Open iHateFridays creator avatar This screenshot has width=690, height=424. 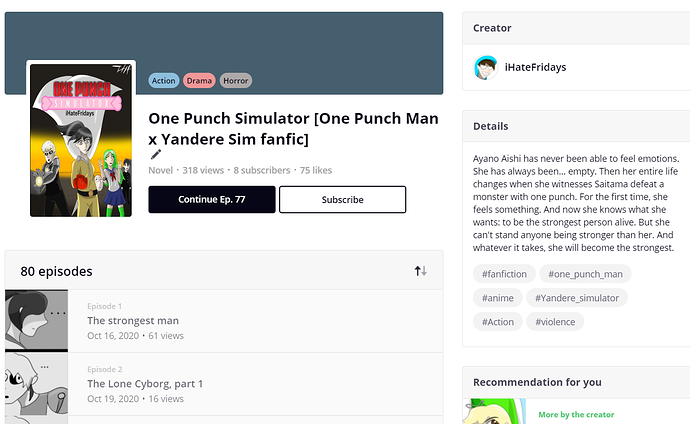pyautogui.click(x=485, y=67)
